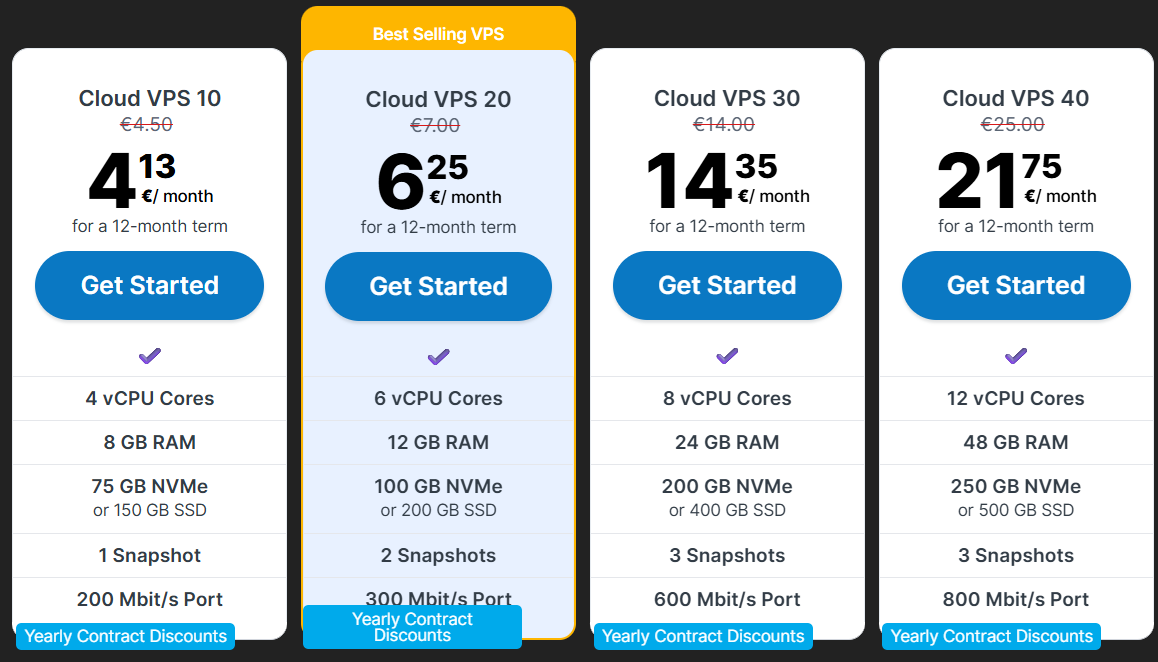Open Yearly Contract Discounts on VPS 20

point(412,627)
